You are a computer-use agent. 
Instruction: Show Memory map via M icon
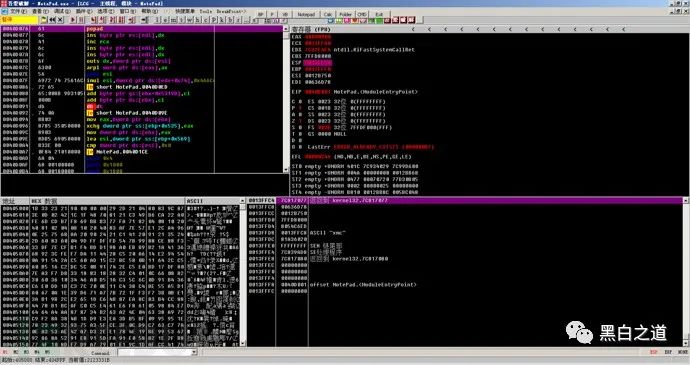pos(173,20)
